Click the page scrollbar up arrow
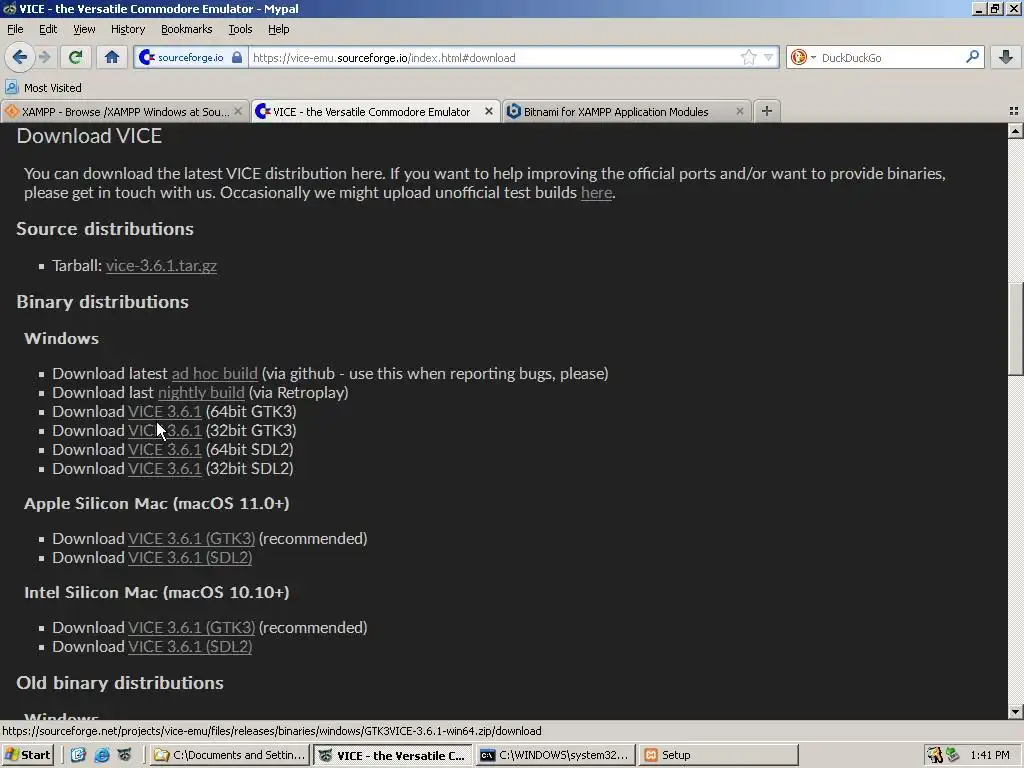1024x768 pixels. coord(1015,131)
